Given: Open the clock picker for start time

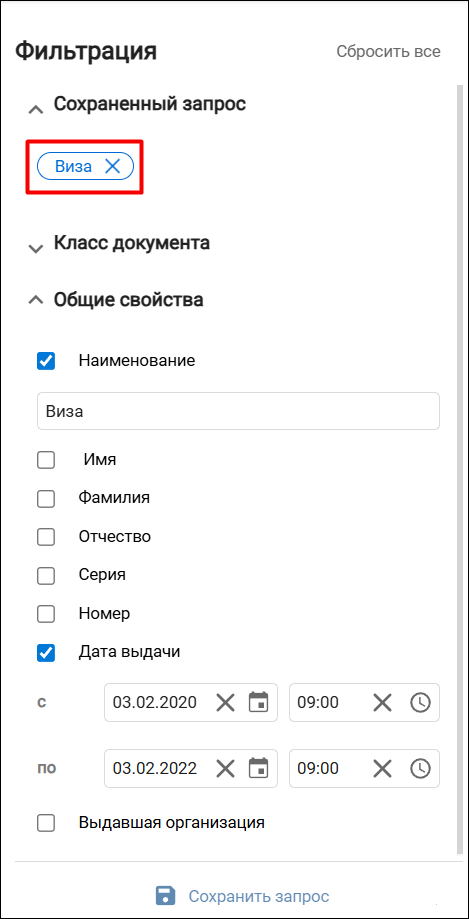Looking at the screenshot, I should point(420,702).
